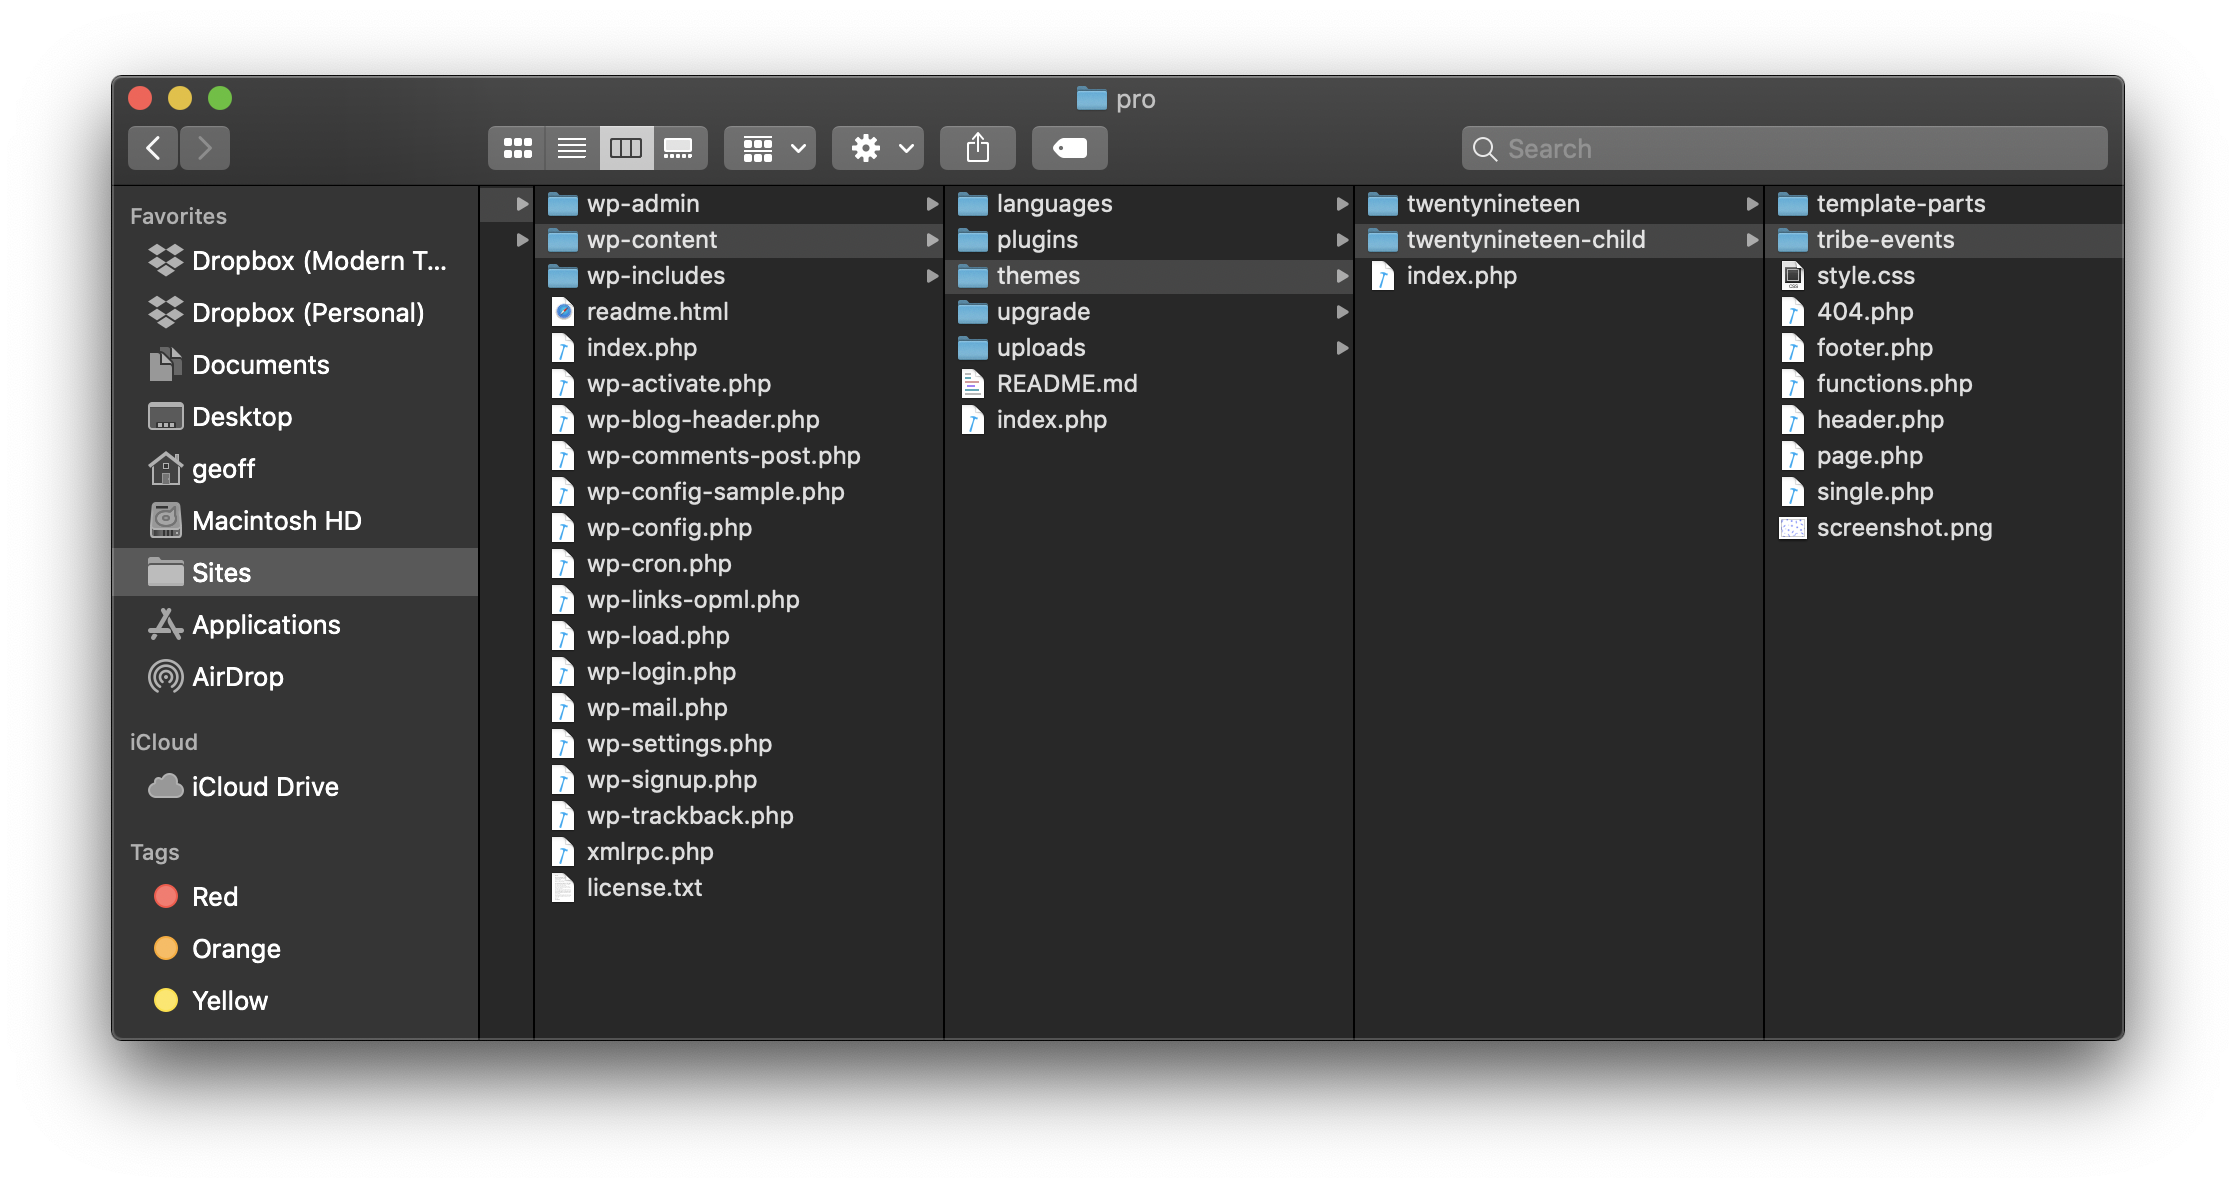Select wp-trackback.php file

coord(739,816)
